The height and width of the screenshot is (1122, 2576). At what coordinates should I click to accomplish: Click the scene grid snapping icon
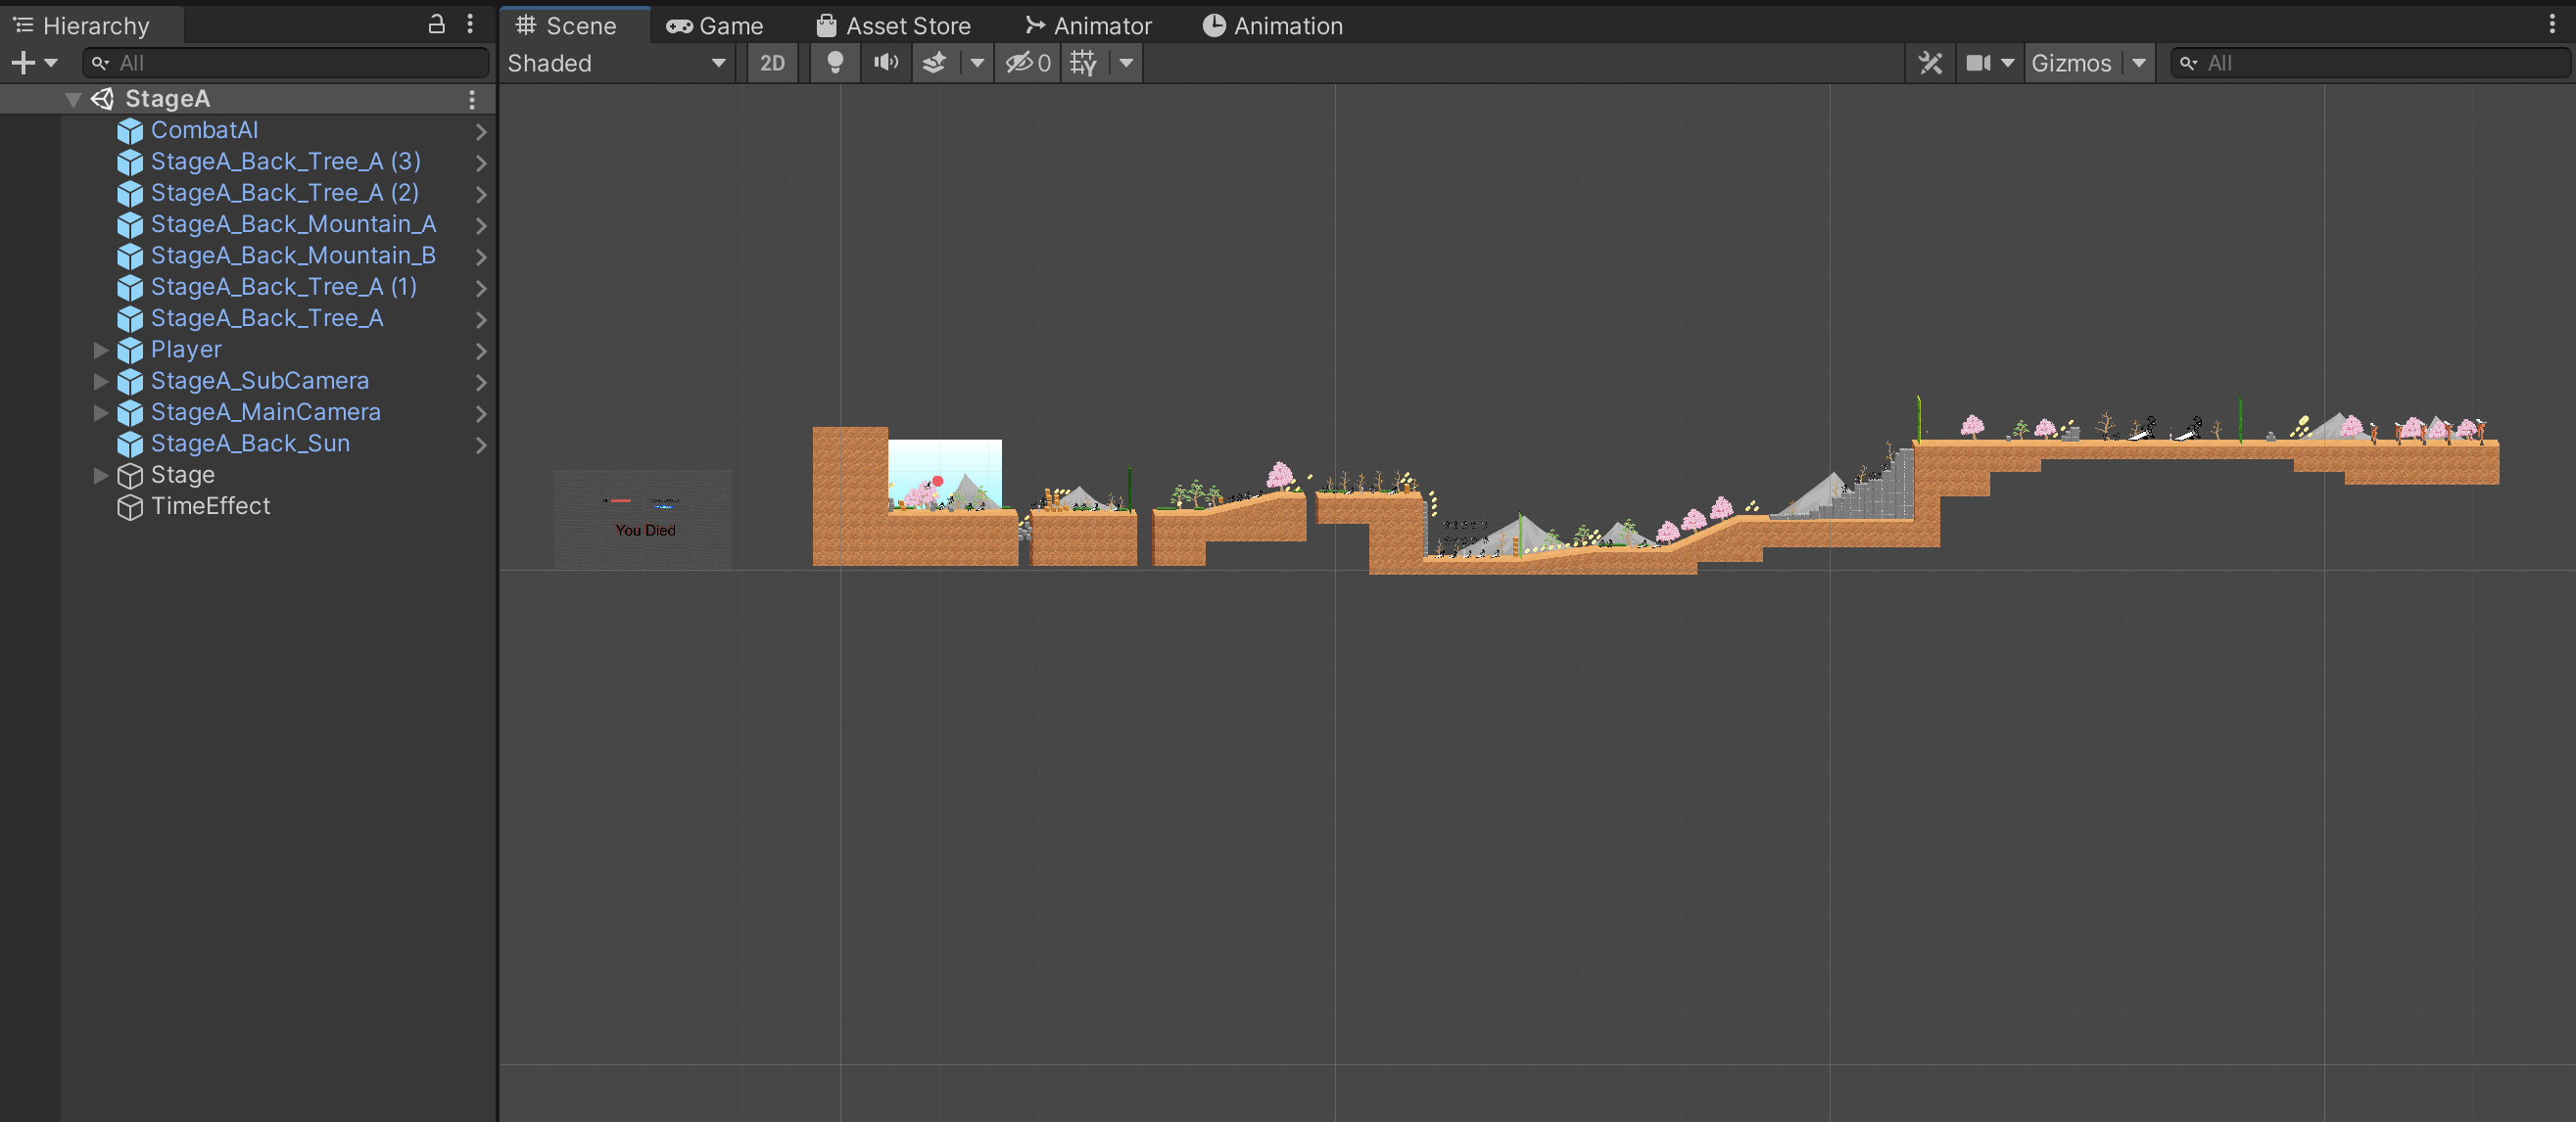point(1083,63)
